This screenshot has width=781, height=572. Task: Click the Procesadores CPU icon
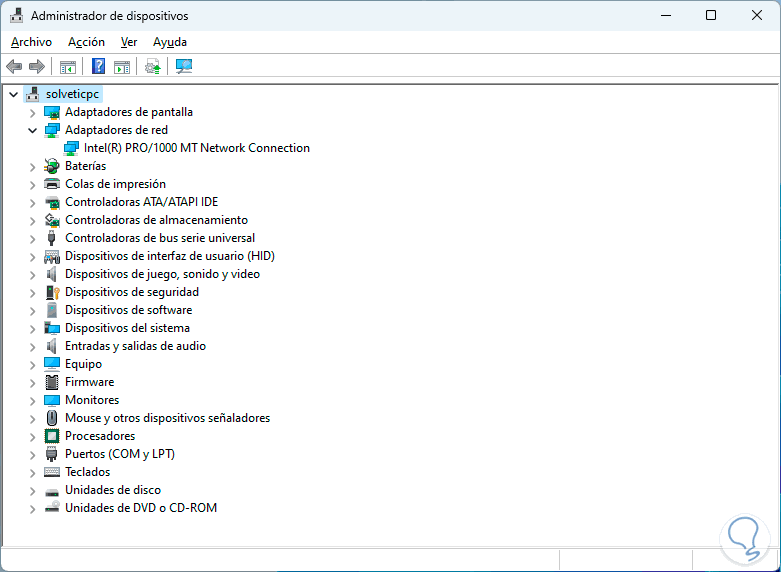click(52, 436)
